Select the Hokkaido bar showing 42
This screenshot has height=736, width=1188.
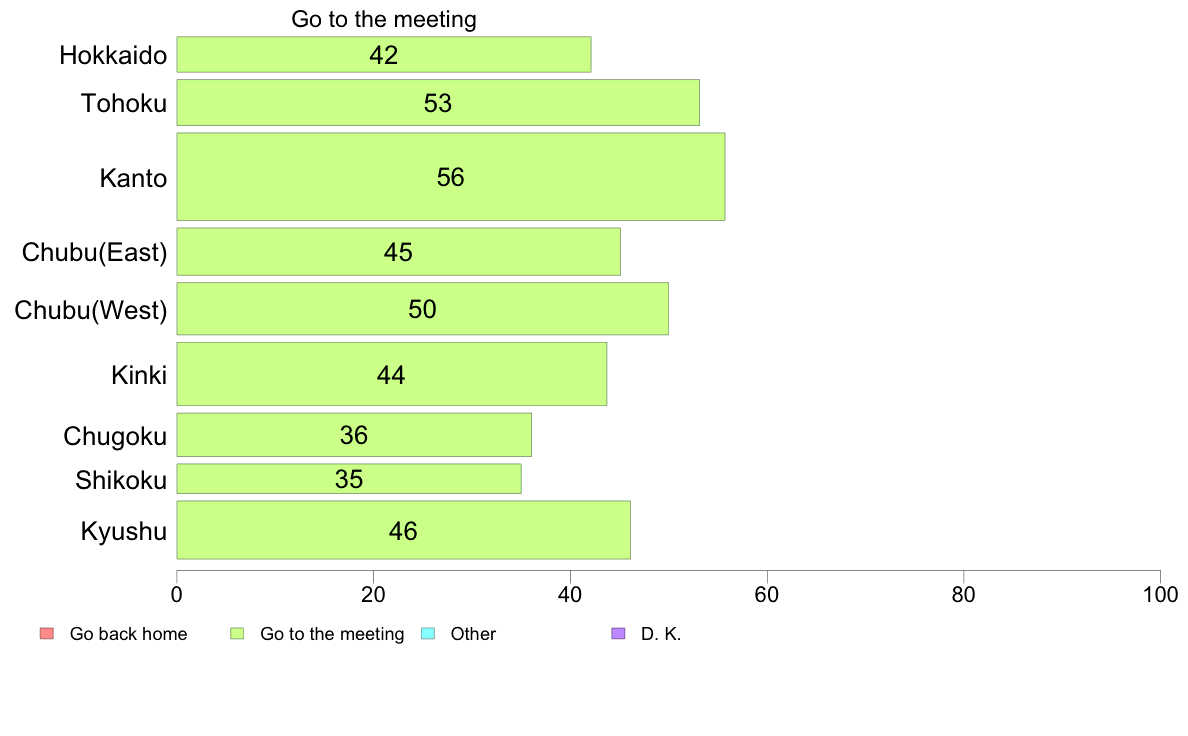(x=384, y=55)
